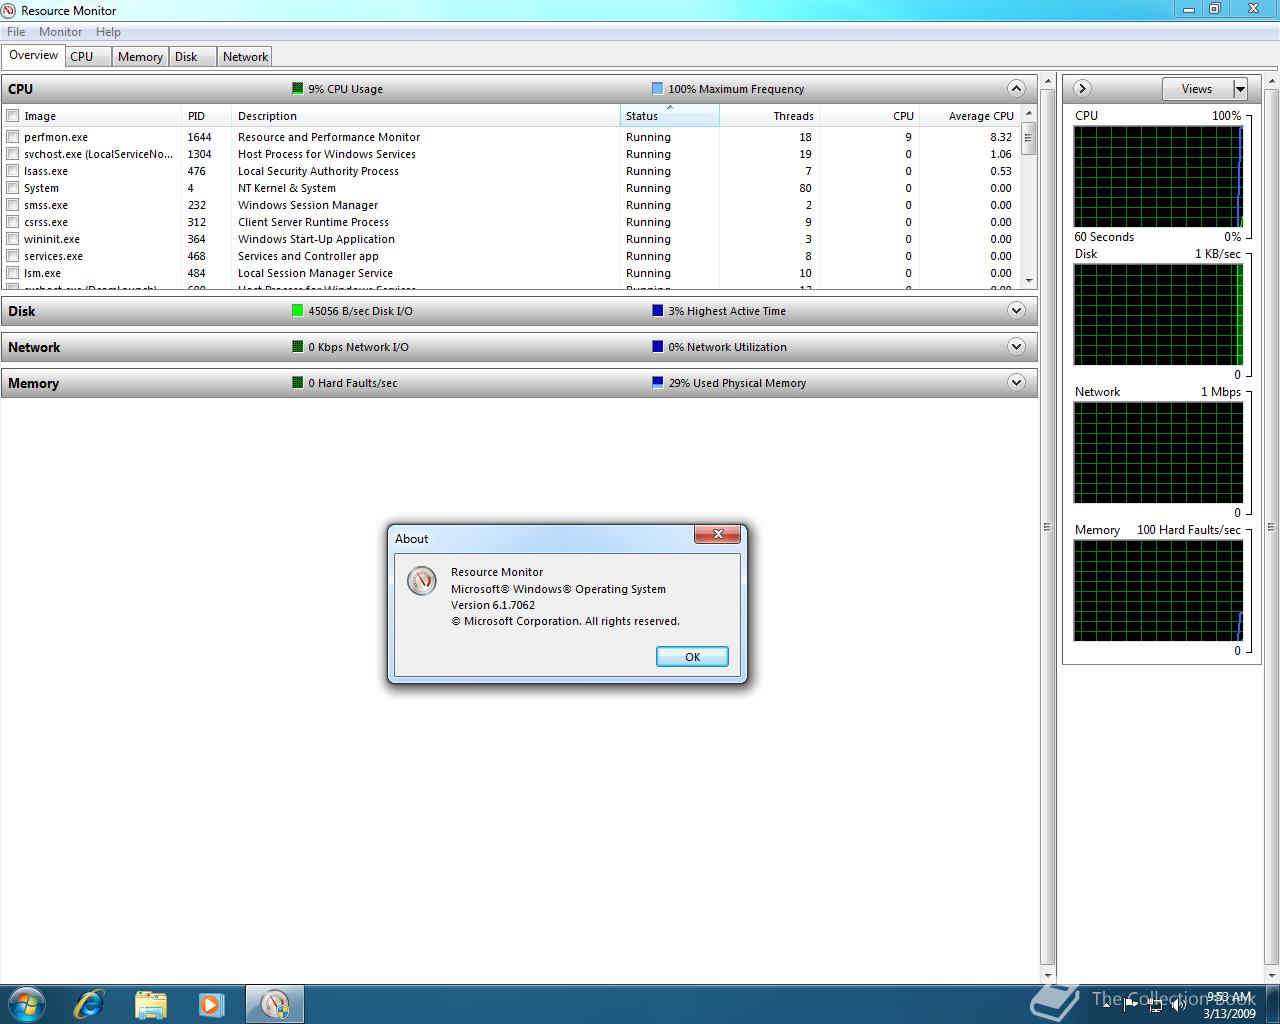
Task: Launch Internet Explorer from taskbar
Action: click(89, 1004)
